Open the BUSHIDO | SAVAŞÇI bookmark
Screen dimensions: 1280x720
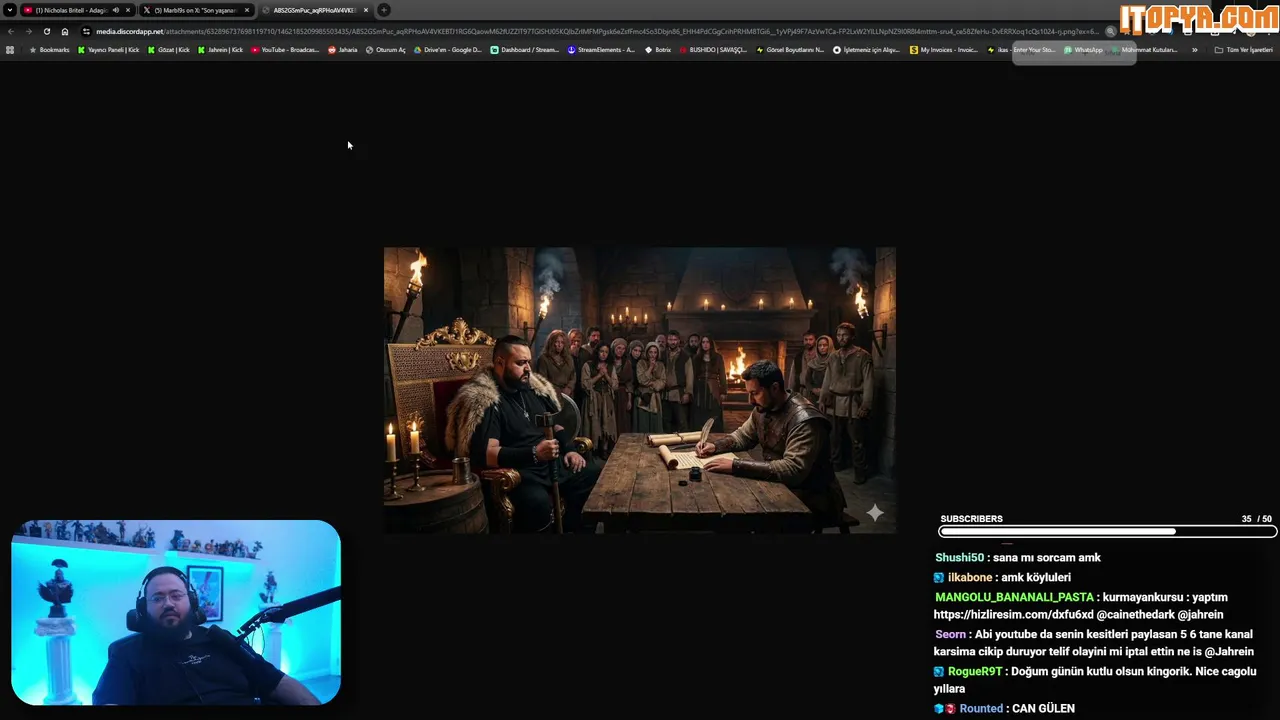[713, 49]
